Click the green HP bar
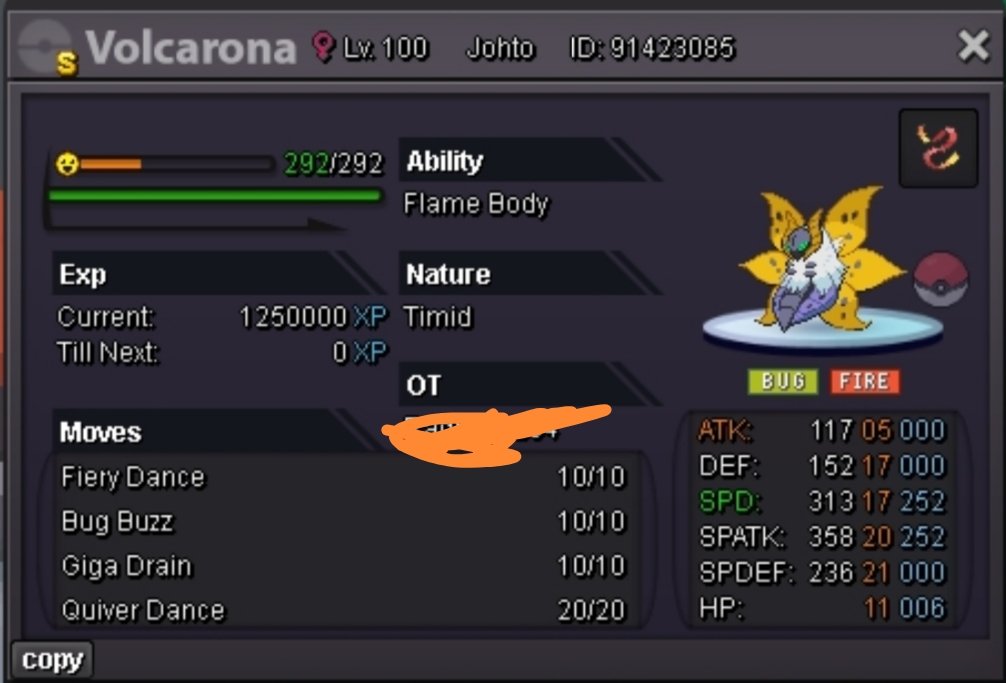This screenshot has width=1006, height=683. [x=215, y=195]
